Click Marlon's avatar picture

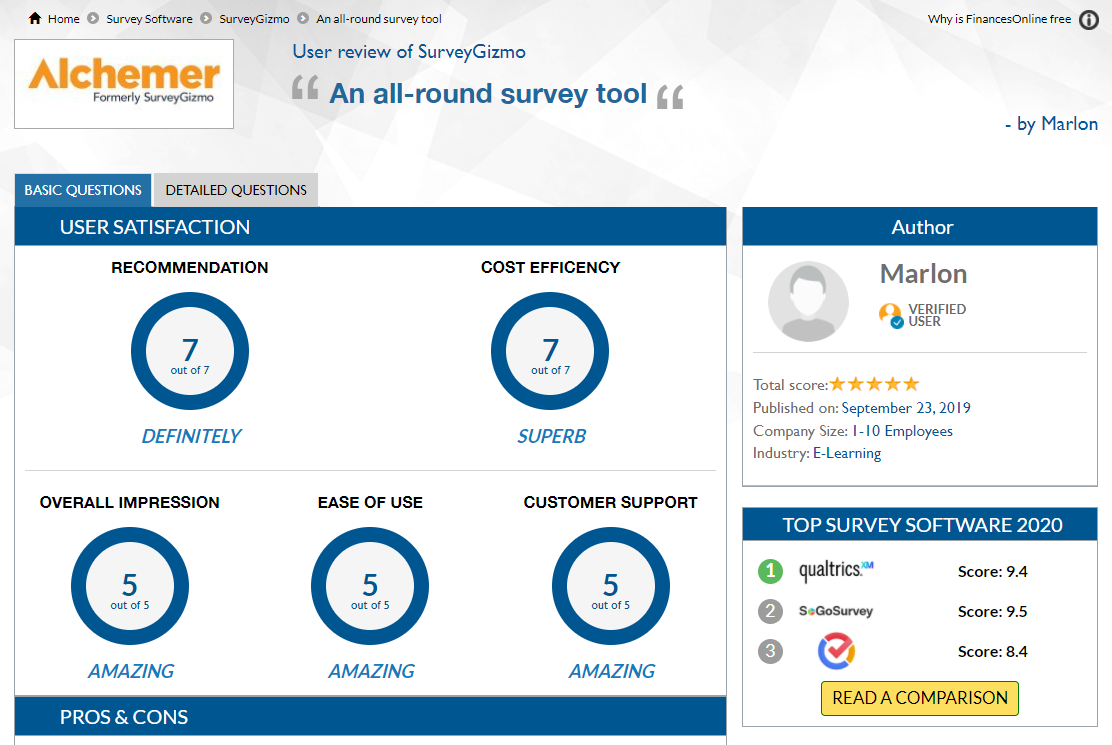pos(807,302)
